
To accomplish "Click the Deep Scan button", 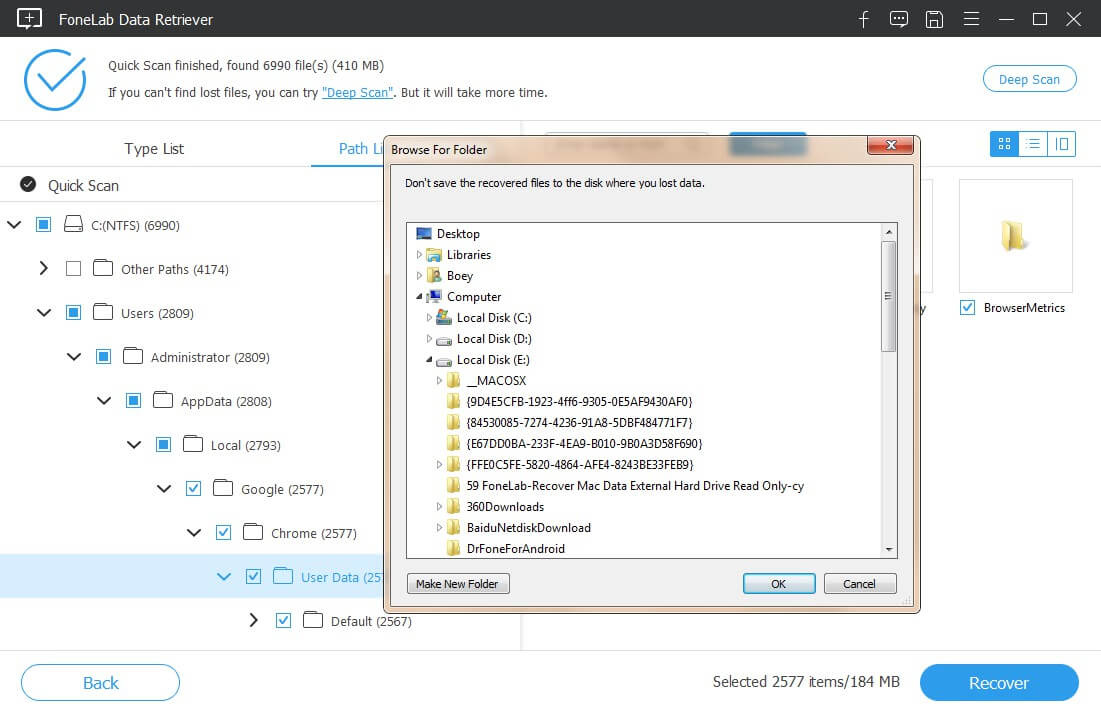I will [x=1029, y=79].
